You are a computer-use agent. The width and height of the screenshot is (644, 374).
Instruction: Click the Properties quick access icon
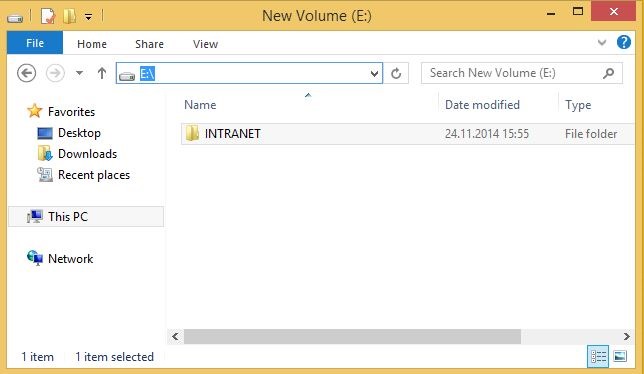tap(48, 16)
